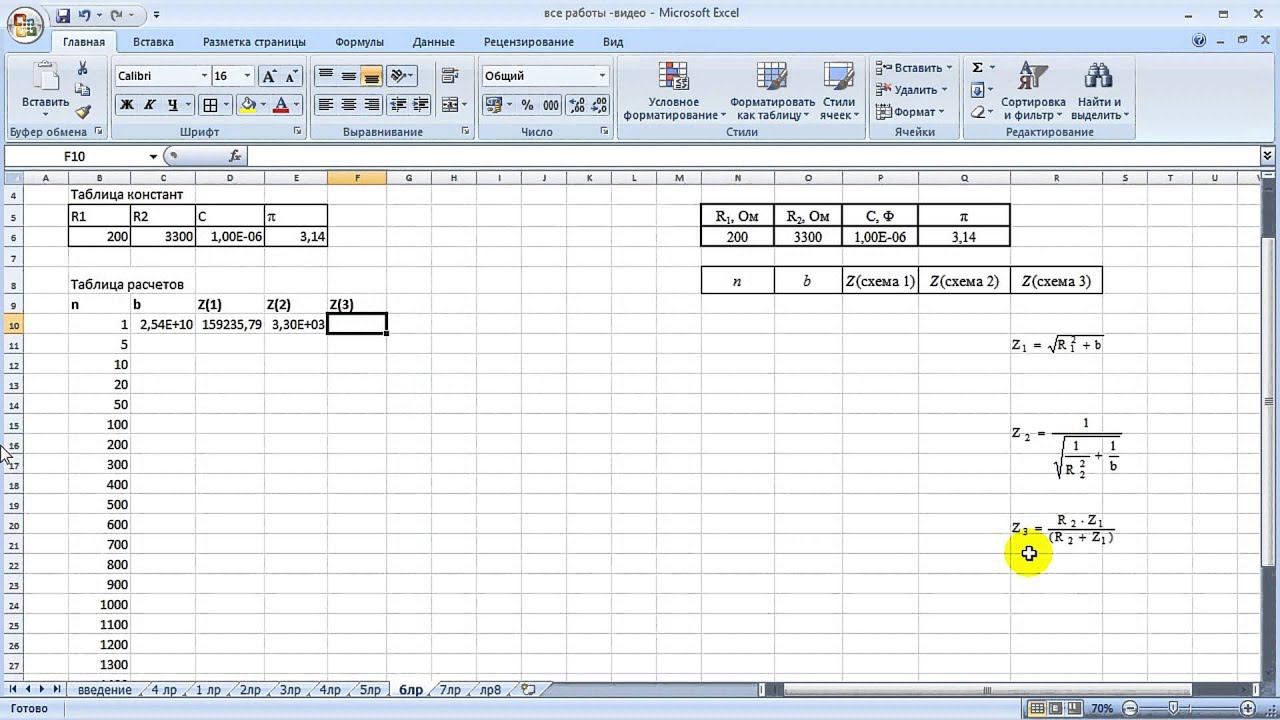
Task: Apply accounting currency format icon
Action: (492, 105)
